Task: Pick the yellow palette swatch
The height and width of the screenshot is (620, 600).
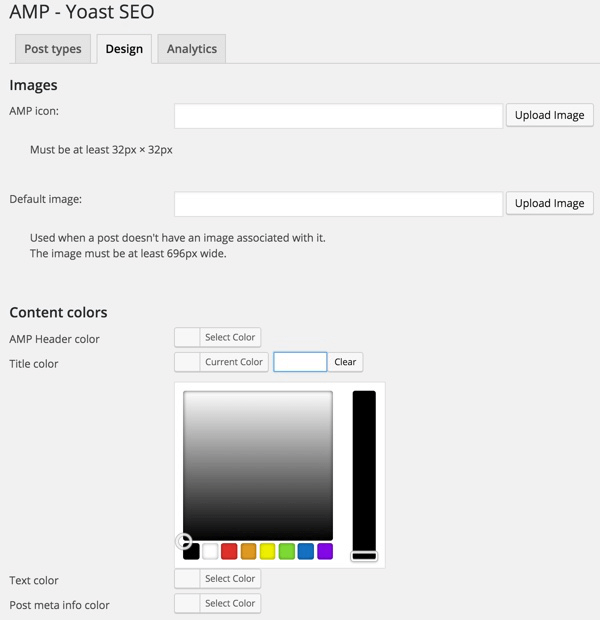Action: point(267,551)
